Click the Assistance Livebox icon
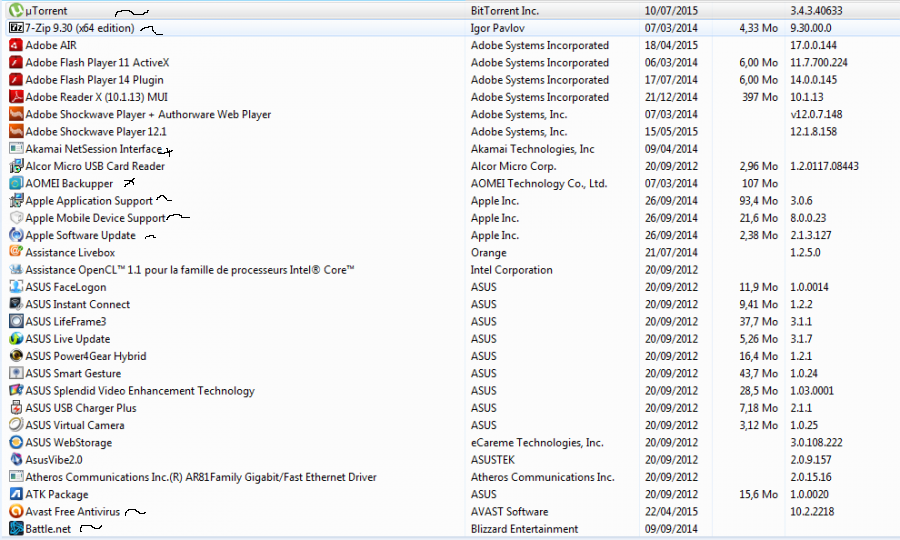 click(x=16, y=252)
